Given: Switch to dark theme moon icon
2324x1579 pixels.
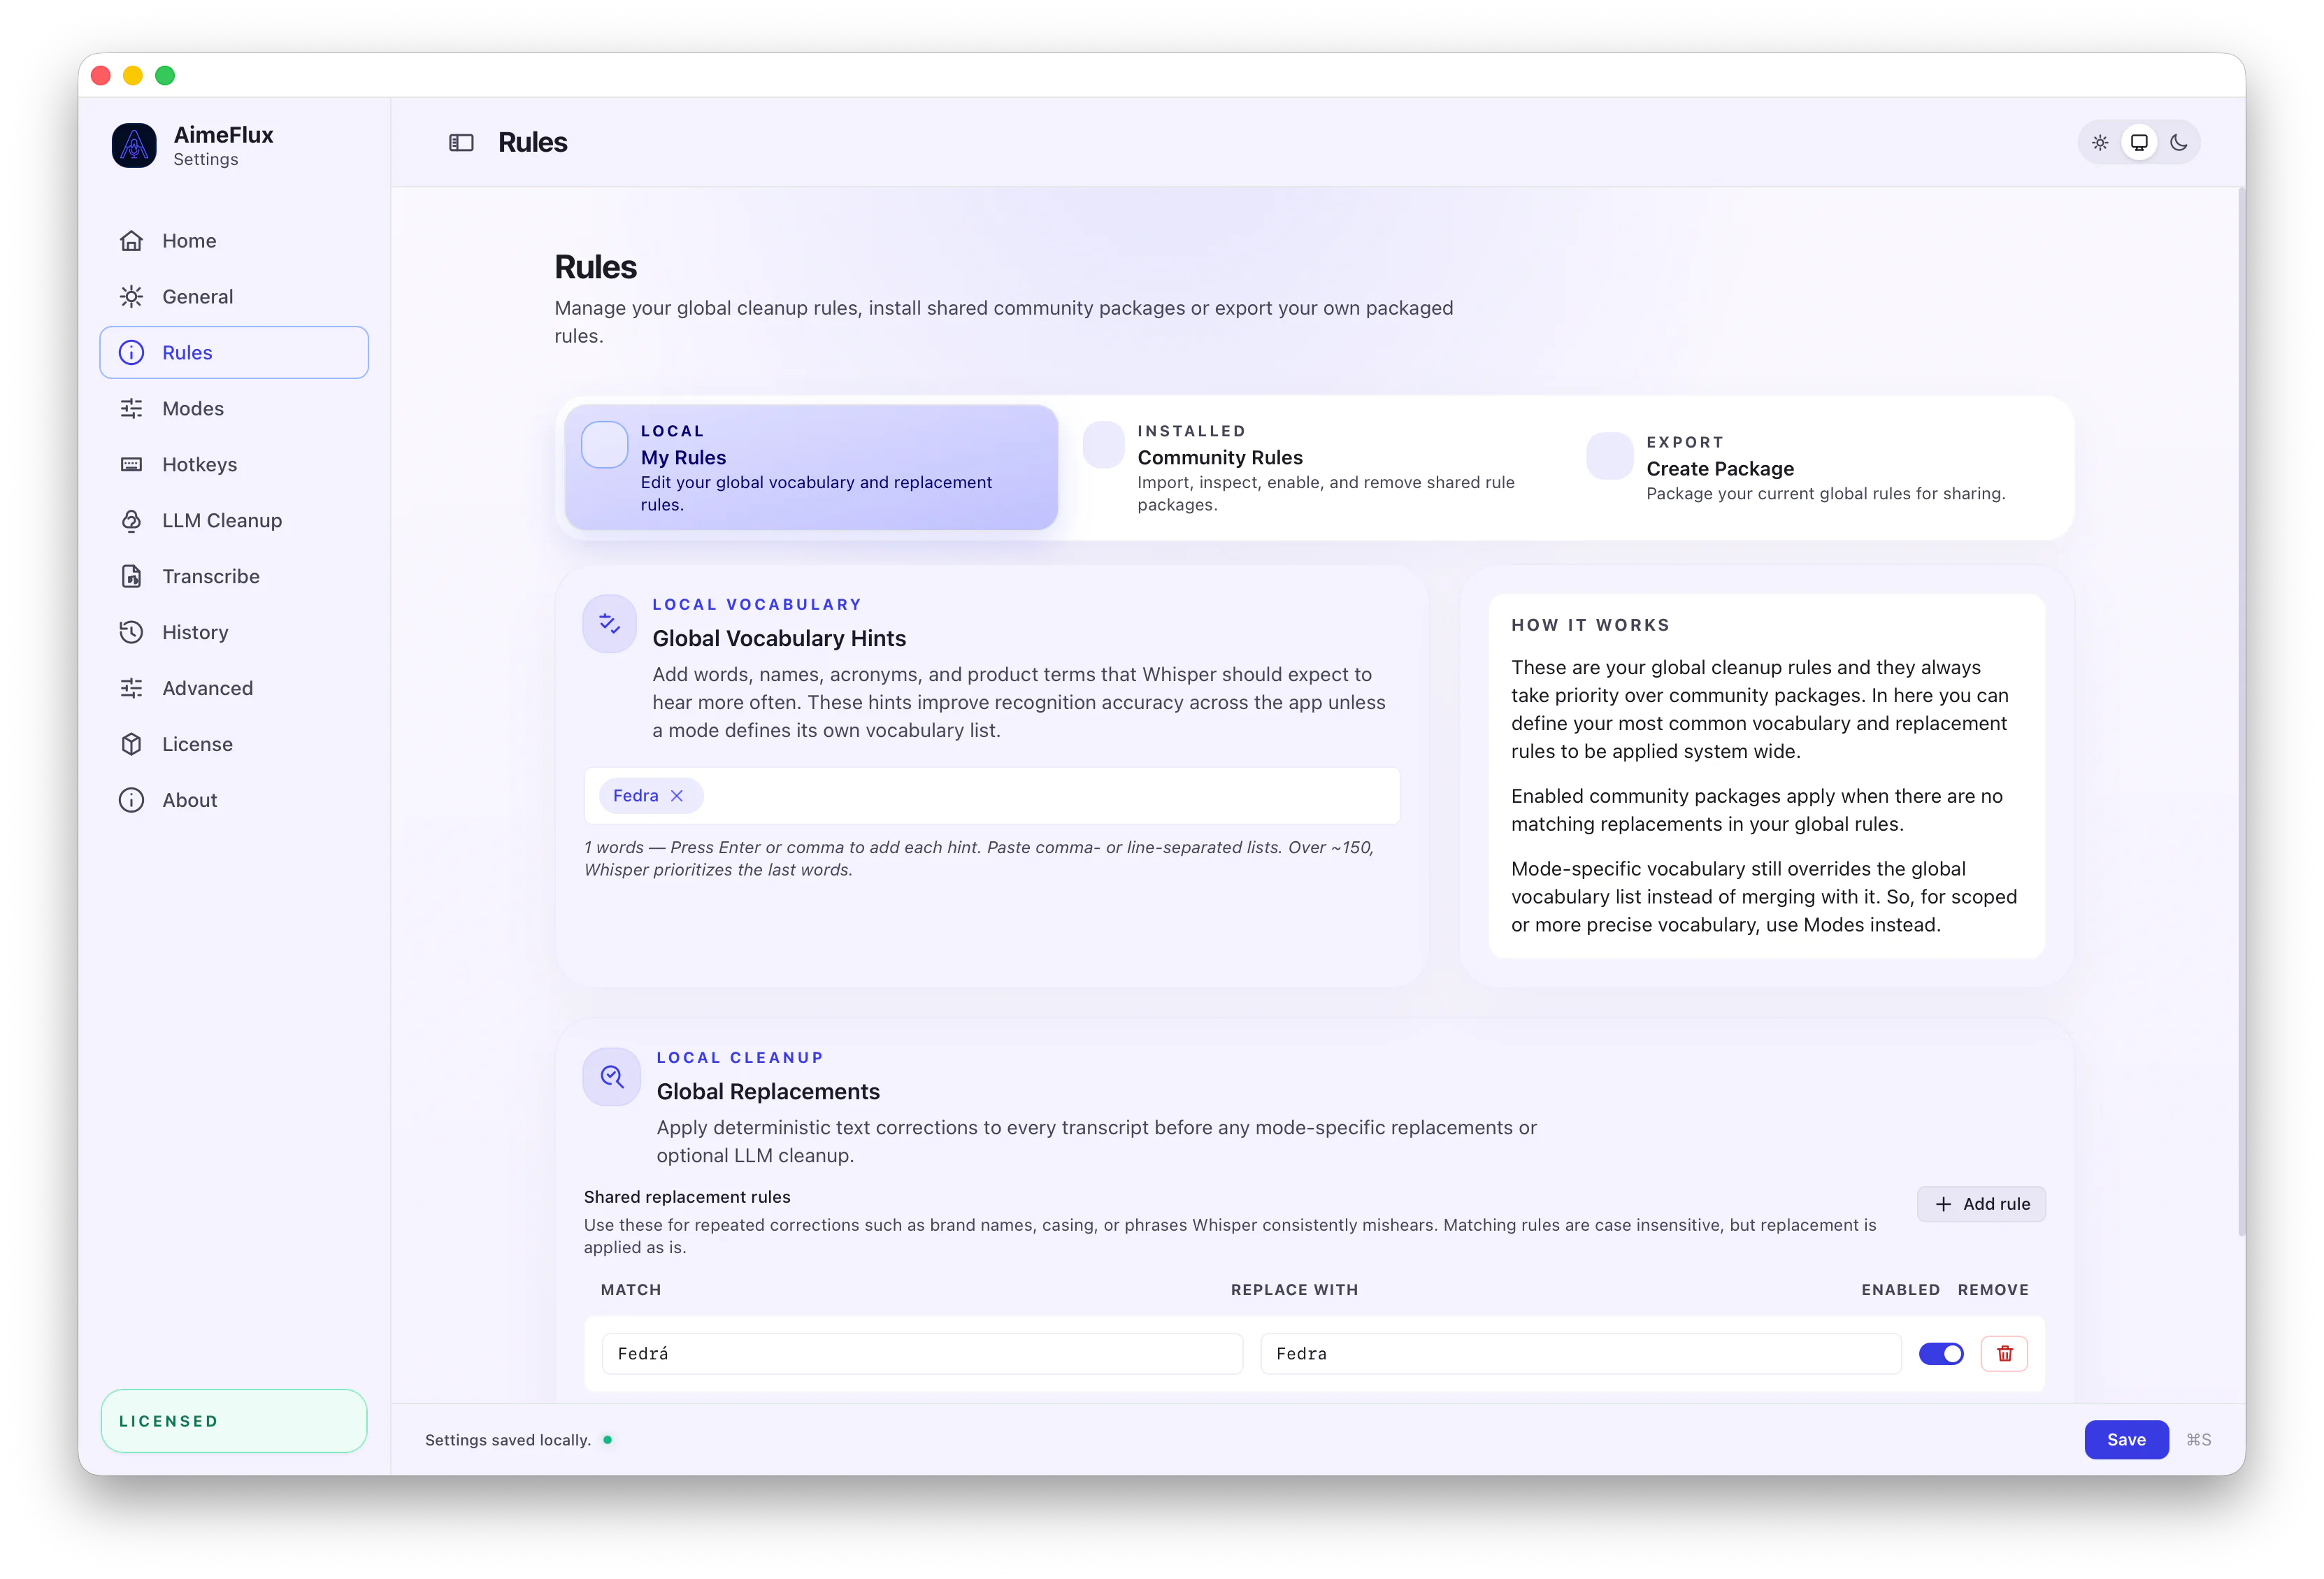Looking at the screenshot, I should click(x=2179, y=143).
